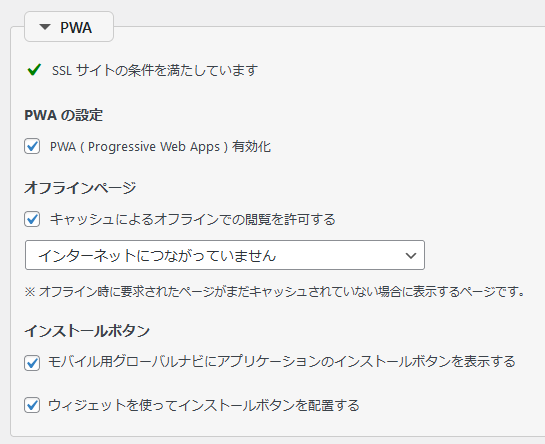The image size is (545, 444).
Task: Click the ウィジェットを使ってインストールボタンを配置する label
Action: point(204,405)
